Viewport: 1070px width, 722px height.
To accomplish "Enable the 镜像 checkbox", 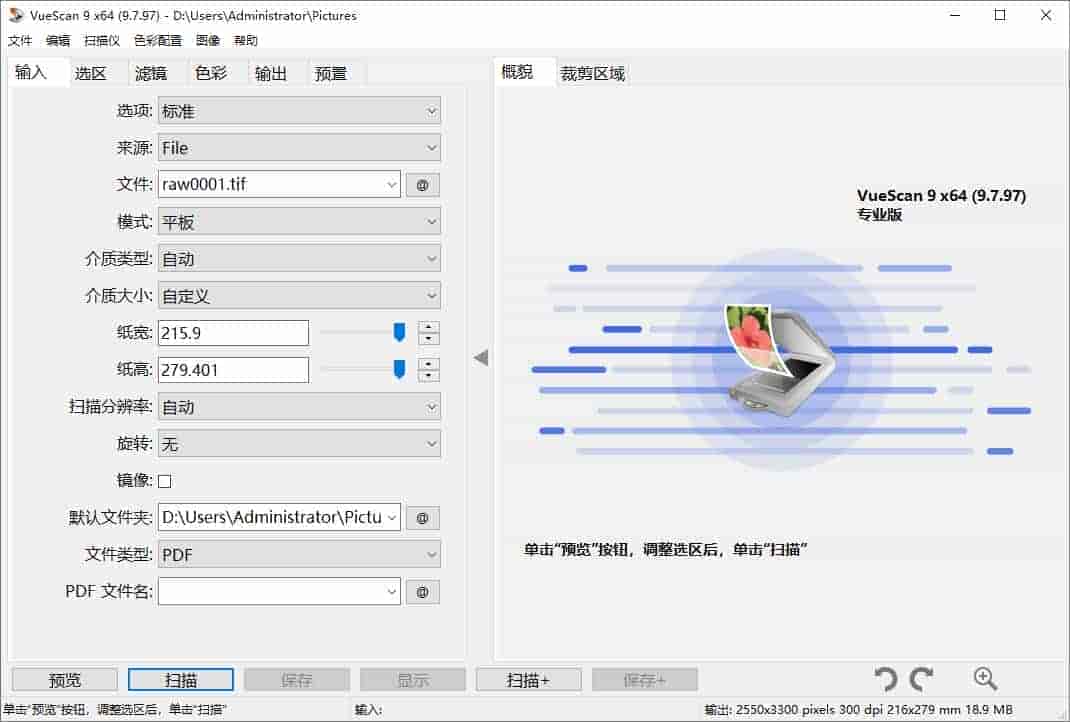I will tap(165, 481).
